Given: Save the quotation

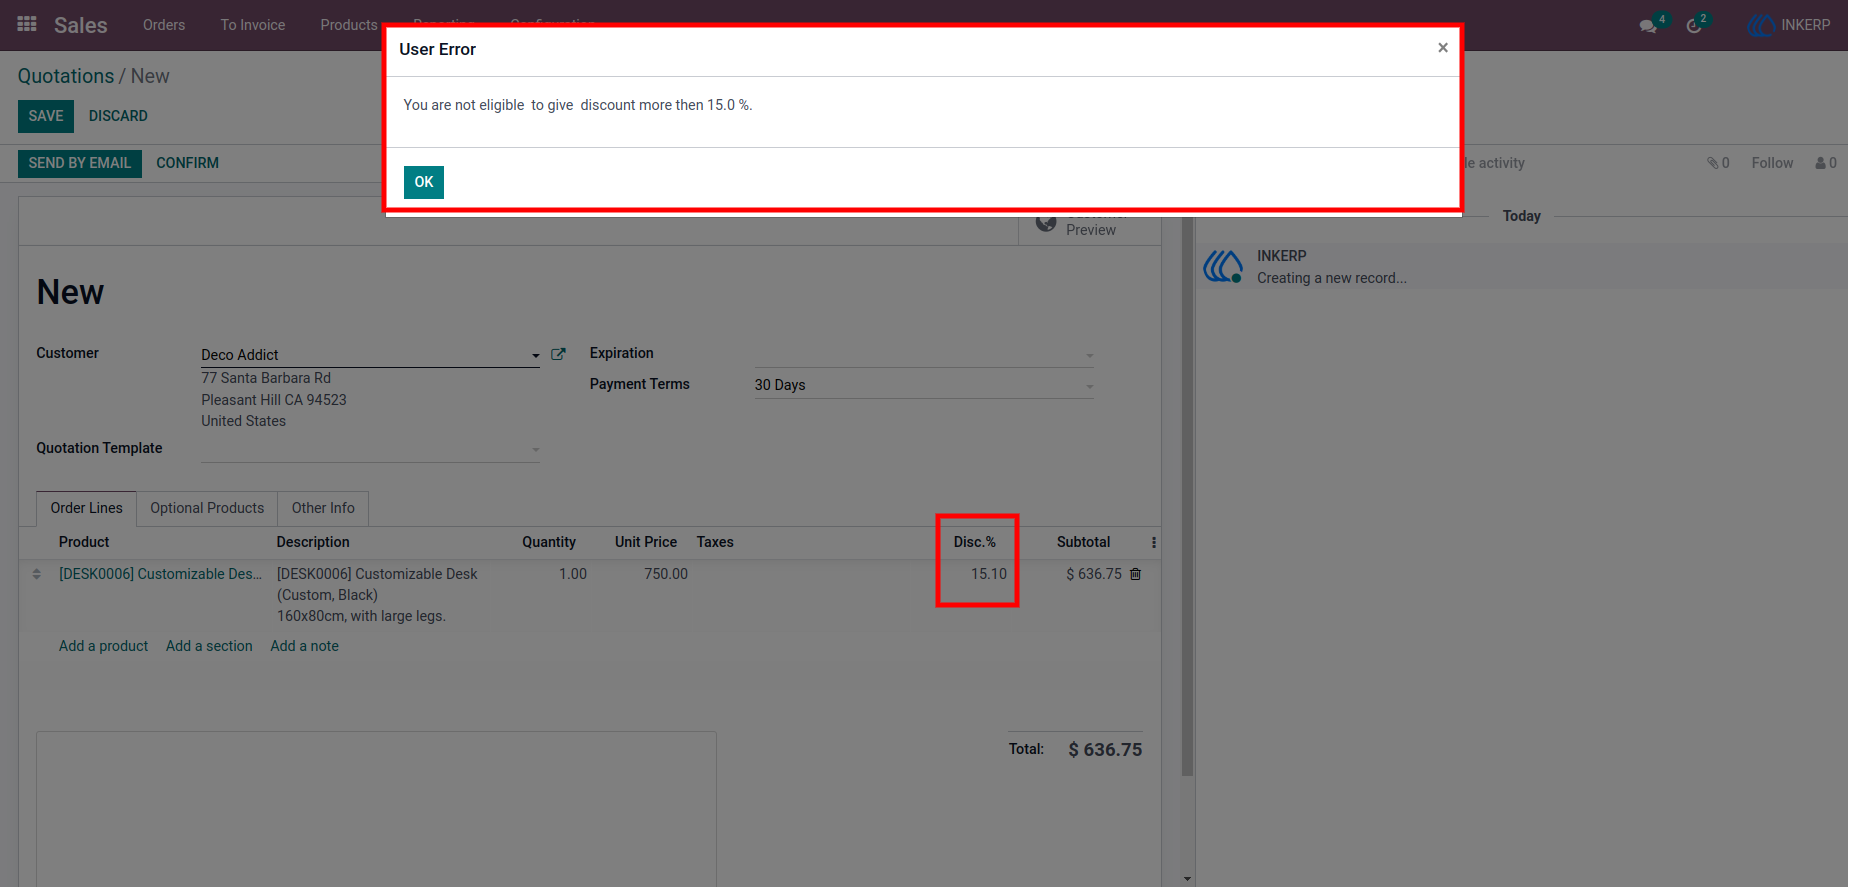Looking at the screenshot, I should point(46,116).
